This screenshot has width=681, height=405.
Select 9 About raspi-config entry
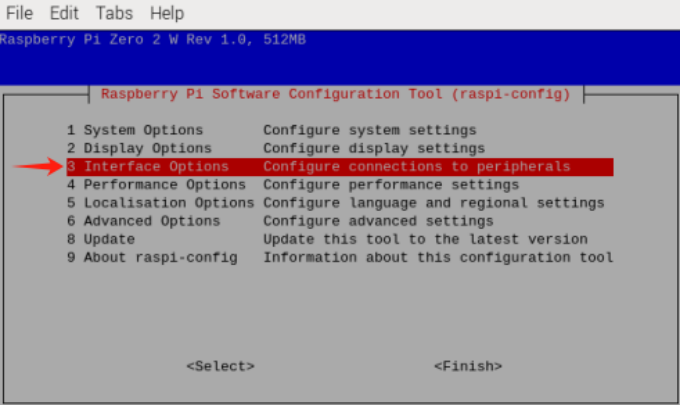(152, 257)
